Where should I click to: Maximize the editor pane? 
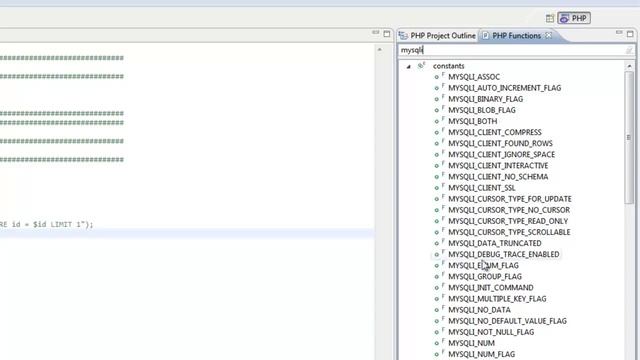(x=387, y=34)
